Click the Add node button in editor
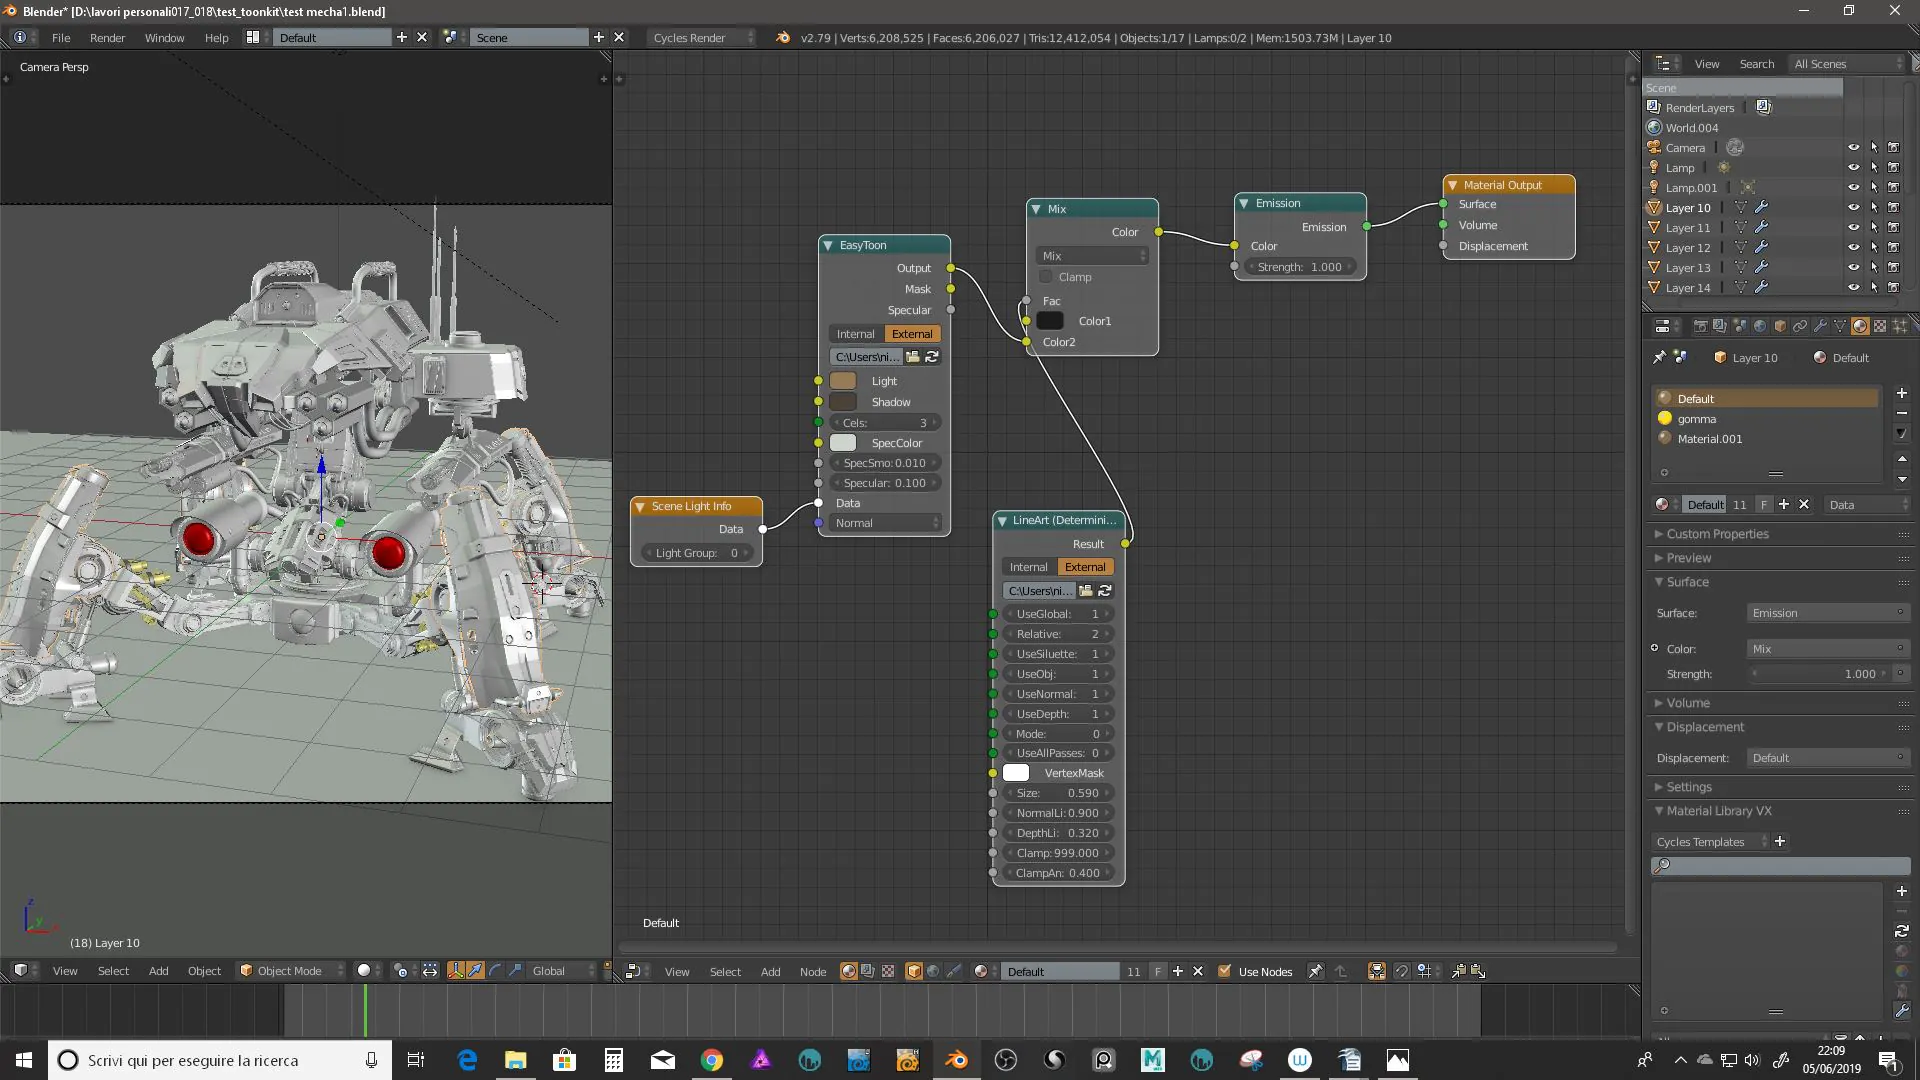The width and height of the screenshot is (1920, 1080). [x=770, y=971]
